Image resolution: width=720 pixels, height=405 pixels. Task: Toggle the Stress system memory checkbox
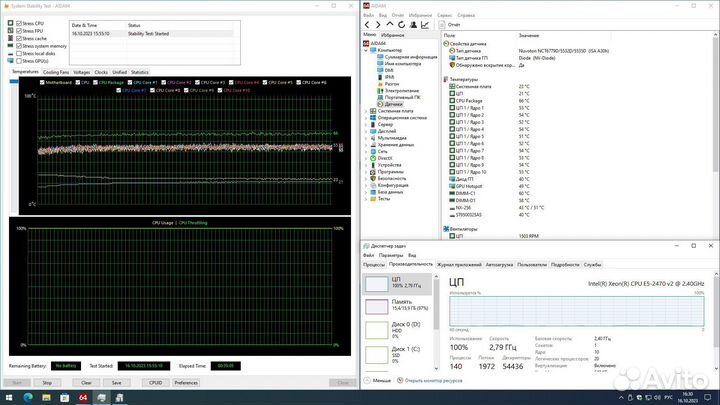click(x=19, y=46)
